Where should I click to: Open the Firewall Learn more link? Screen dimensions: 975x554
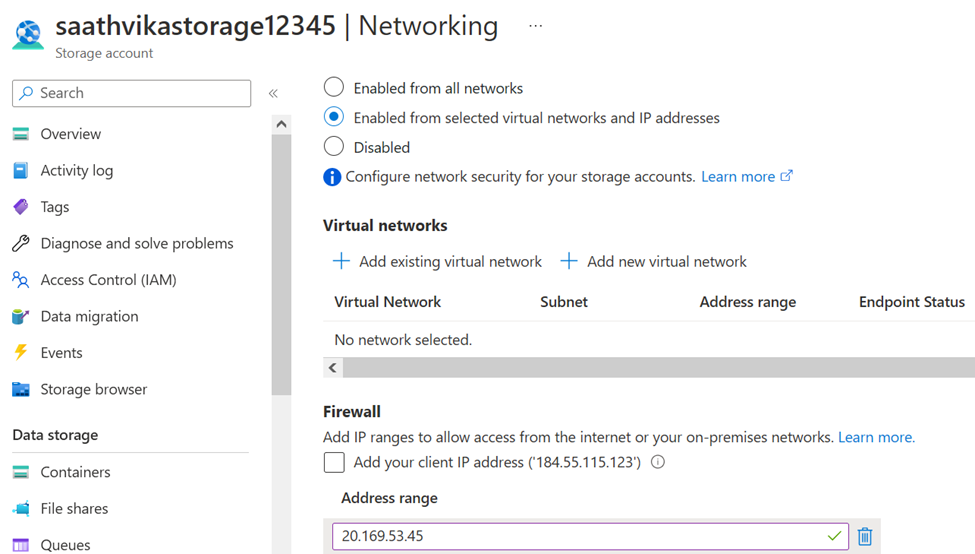pyautogui.click(x=876, y=437)
